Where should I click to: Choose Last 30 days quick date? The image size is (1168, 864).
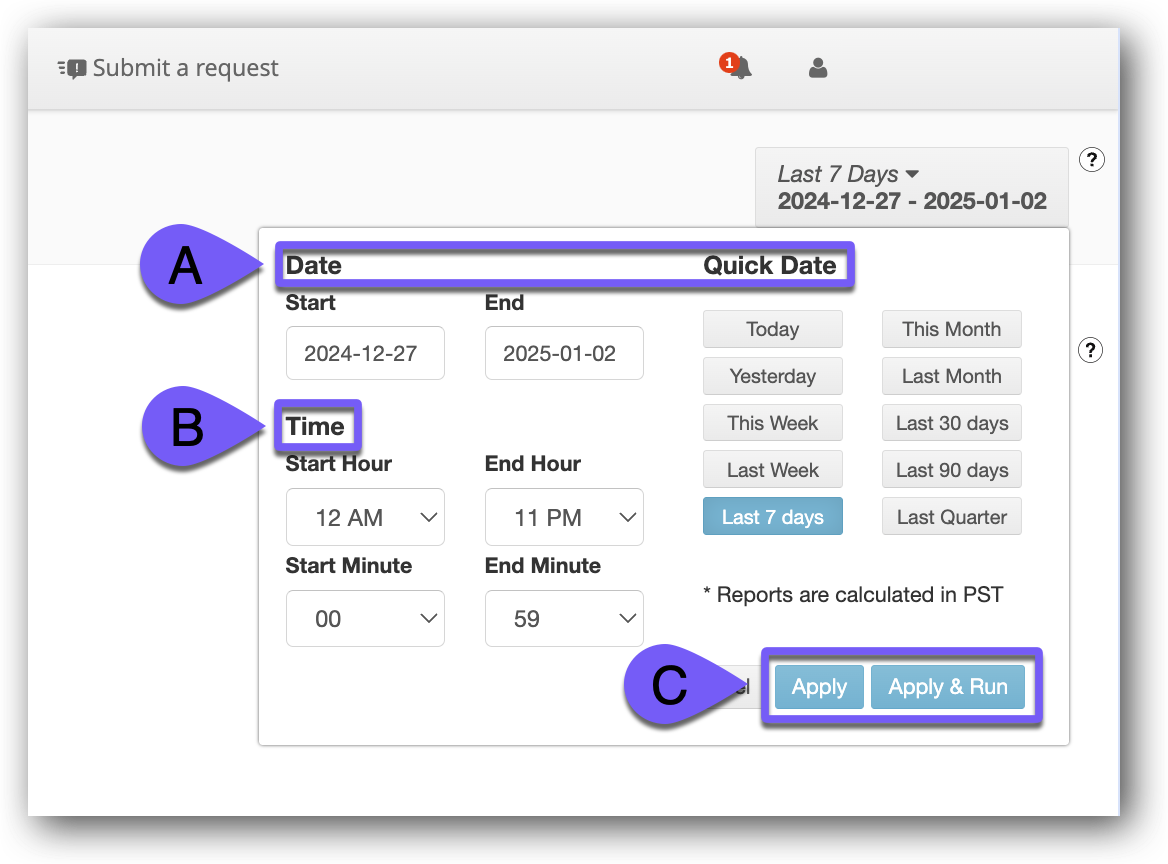point(951,423)
